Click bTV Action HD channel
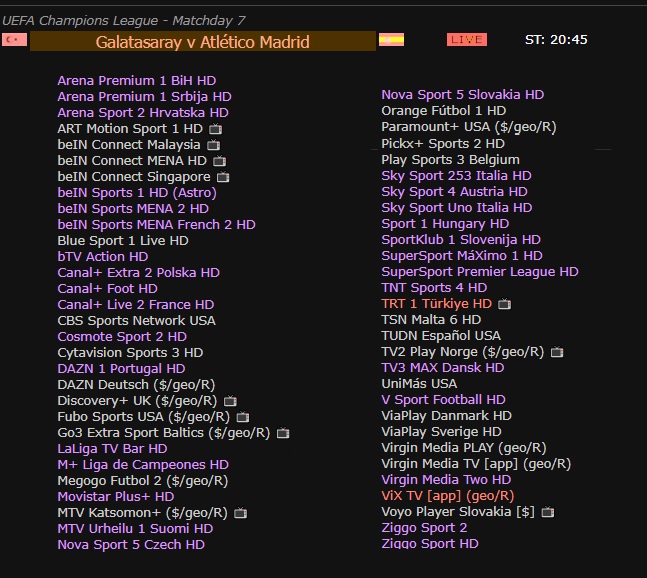The image size is (647, 578). 103,257
